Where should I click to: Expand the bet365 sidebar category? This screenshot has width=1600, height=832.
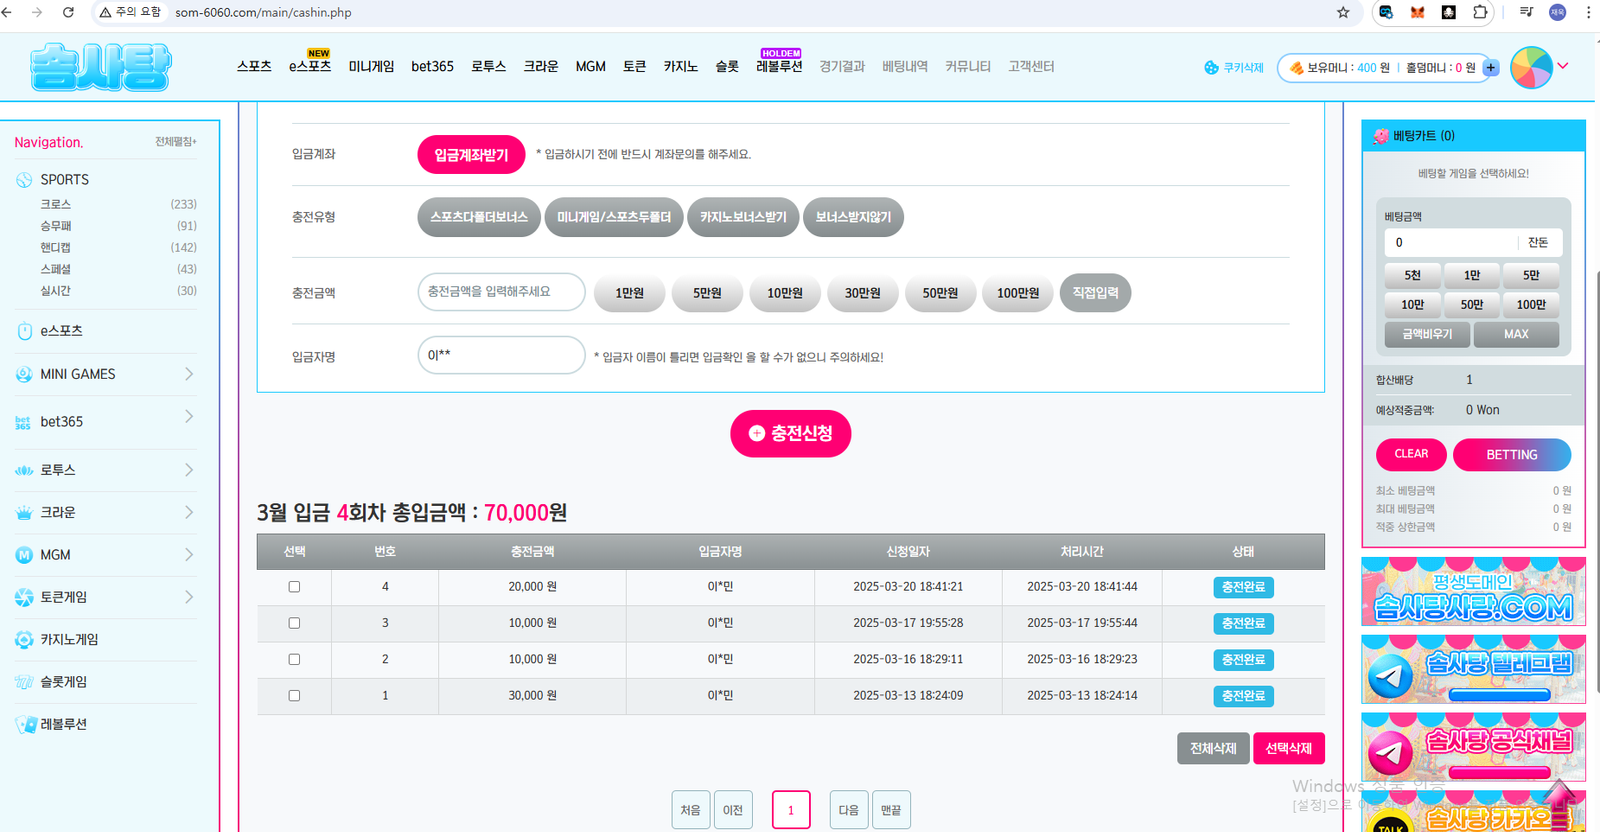click(189, 417)
